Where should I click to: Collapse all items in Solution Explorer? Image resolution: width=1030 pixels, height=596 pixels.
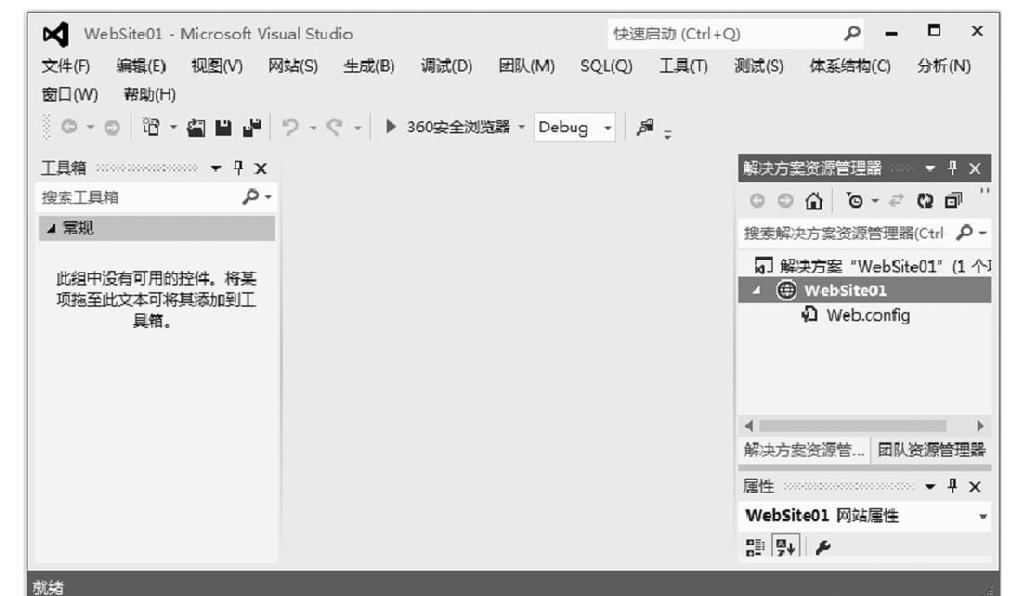953,200
